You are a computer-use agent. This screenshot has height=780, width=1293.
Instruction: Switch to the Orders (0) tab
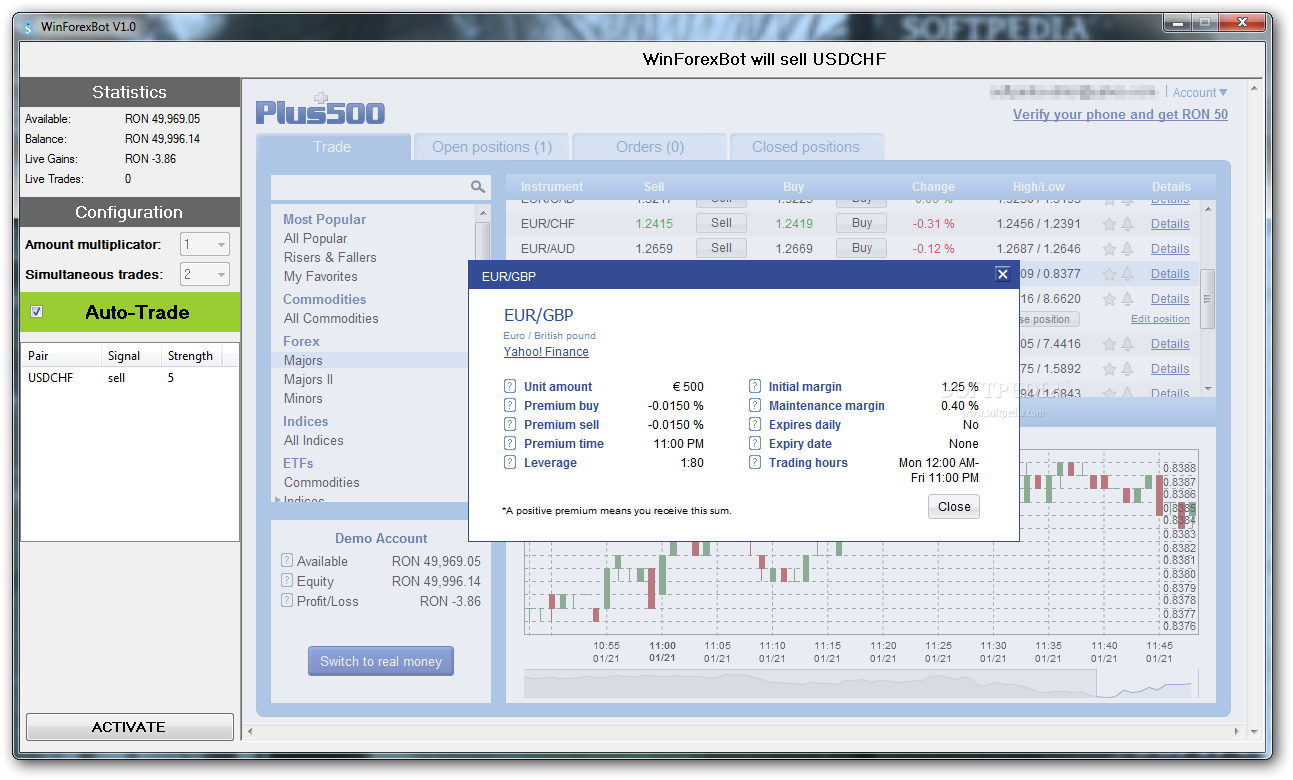click(x=650, y=147)
